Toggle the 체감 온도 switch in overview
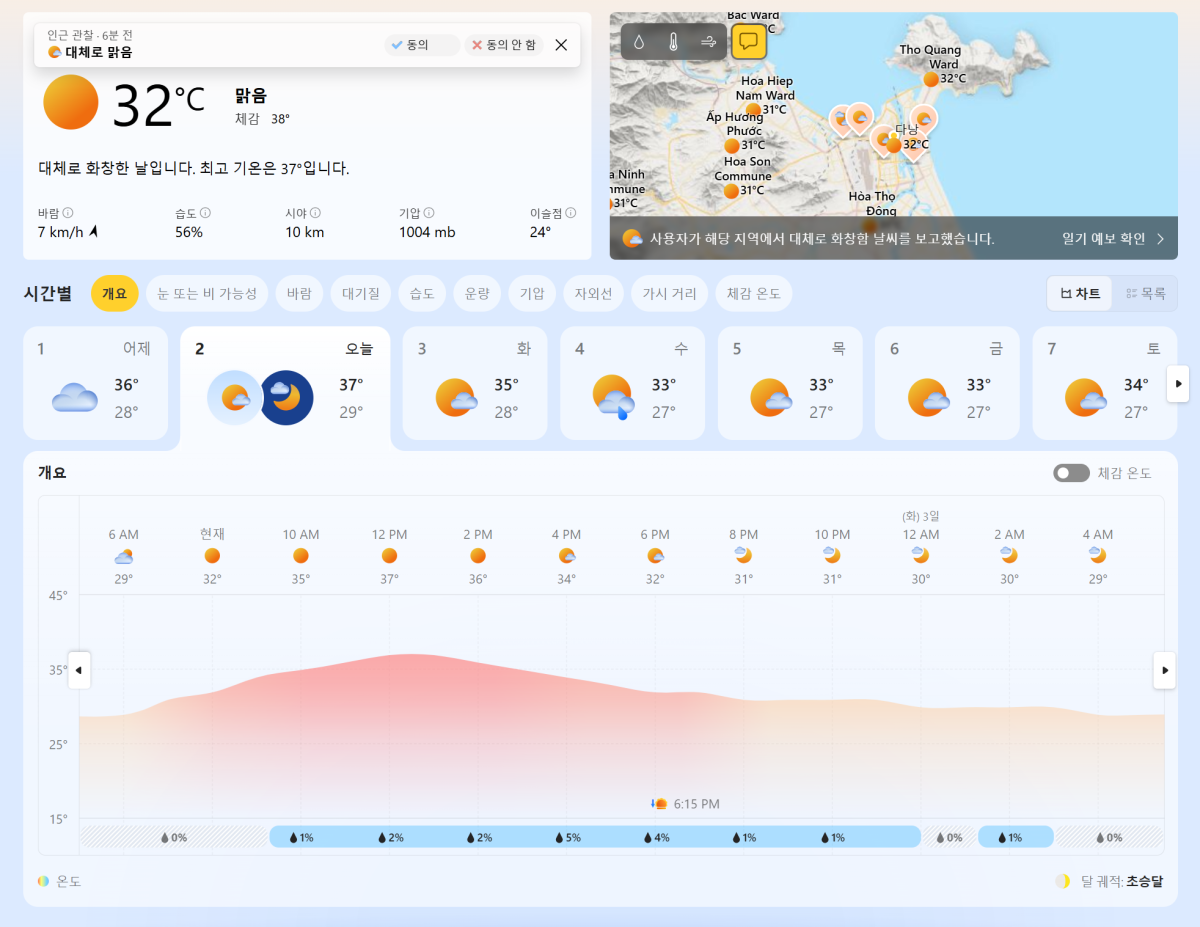The height and width of the screenshot is (927, 1200). [1071, 473]
